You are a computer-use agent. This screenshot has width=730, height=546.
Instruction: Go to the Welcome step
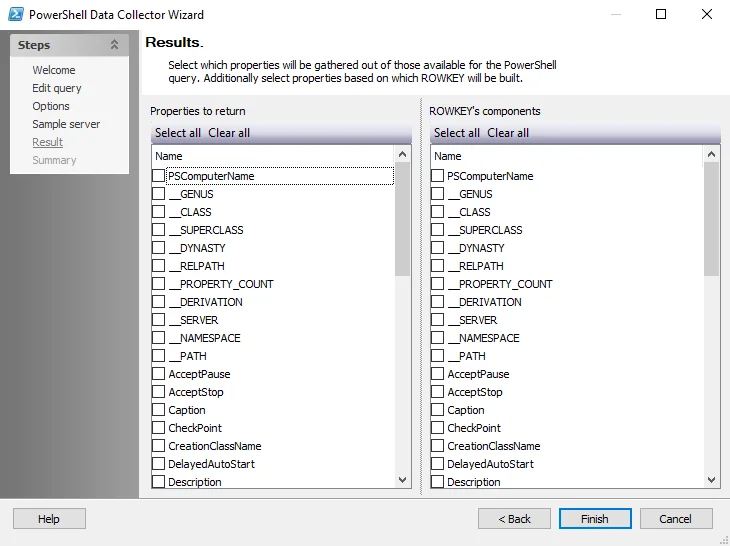[54, 70]
